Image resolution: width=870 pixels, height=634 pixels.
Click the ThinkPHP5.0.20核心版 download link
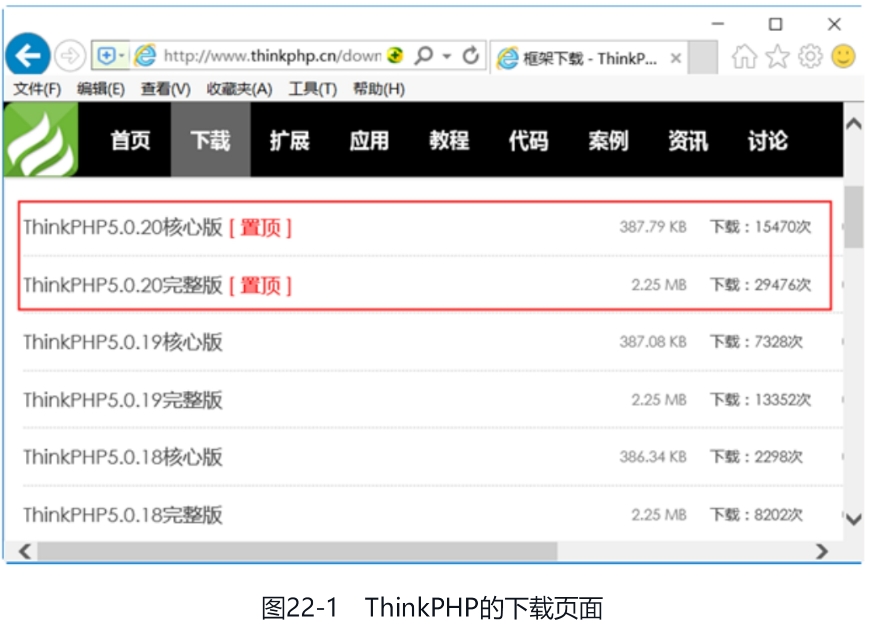123,227
